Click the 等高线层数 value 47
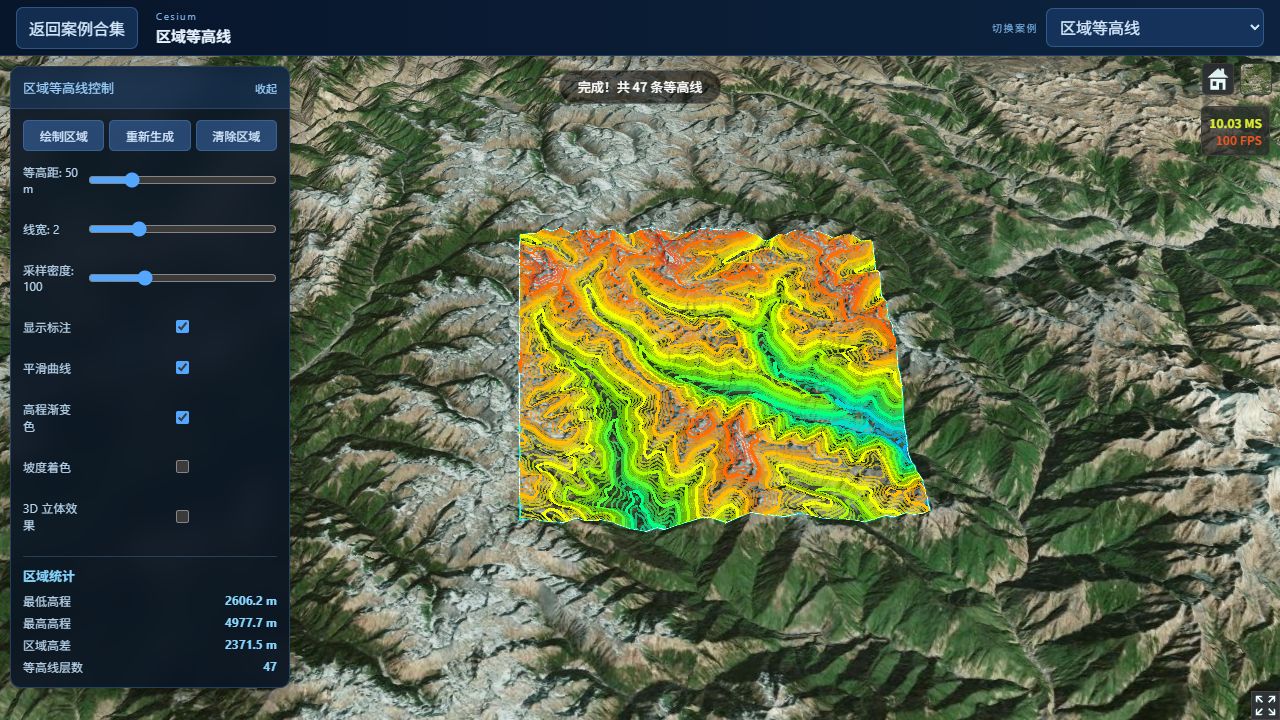The width and height of the screenshot is (1280, 720). click(270, 667)
